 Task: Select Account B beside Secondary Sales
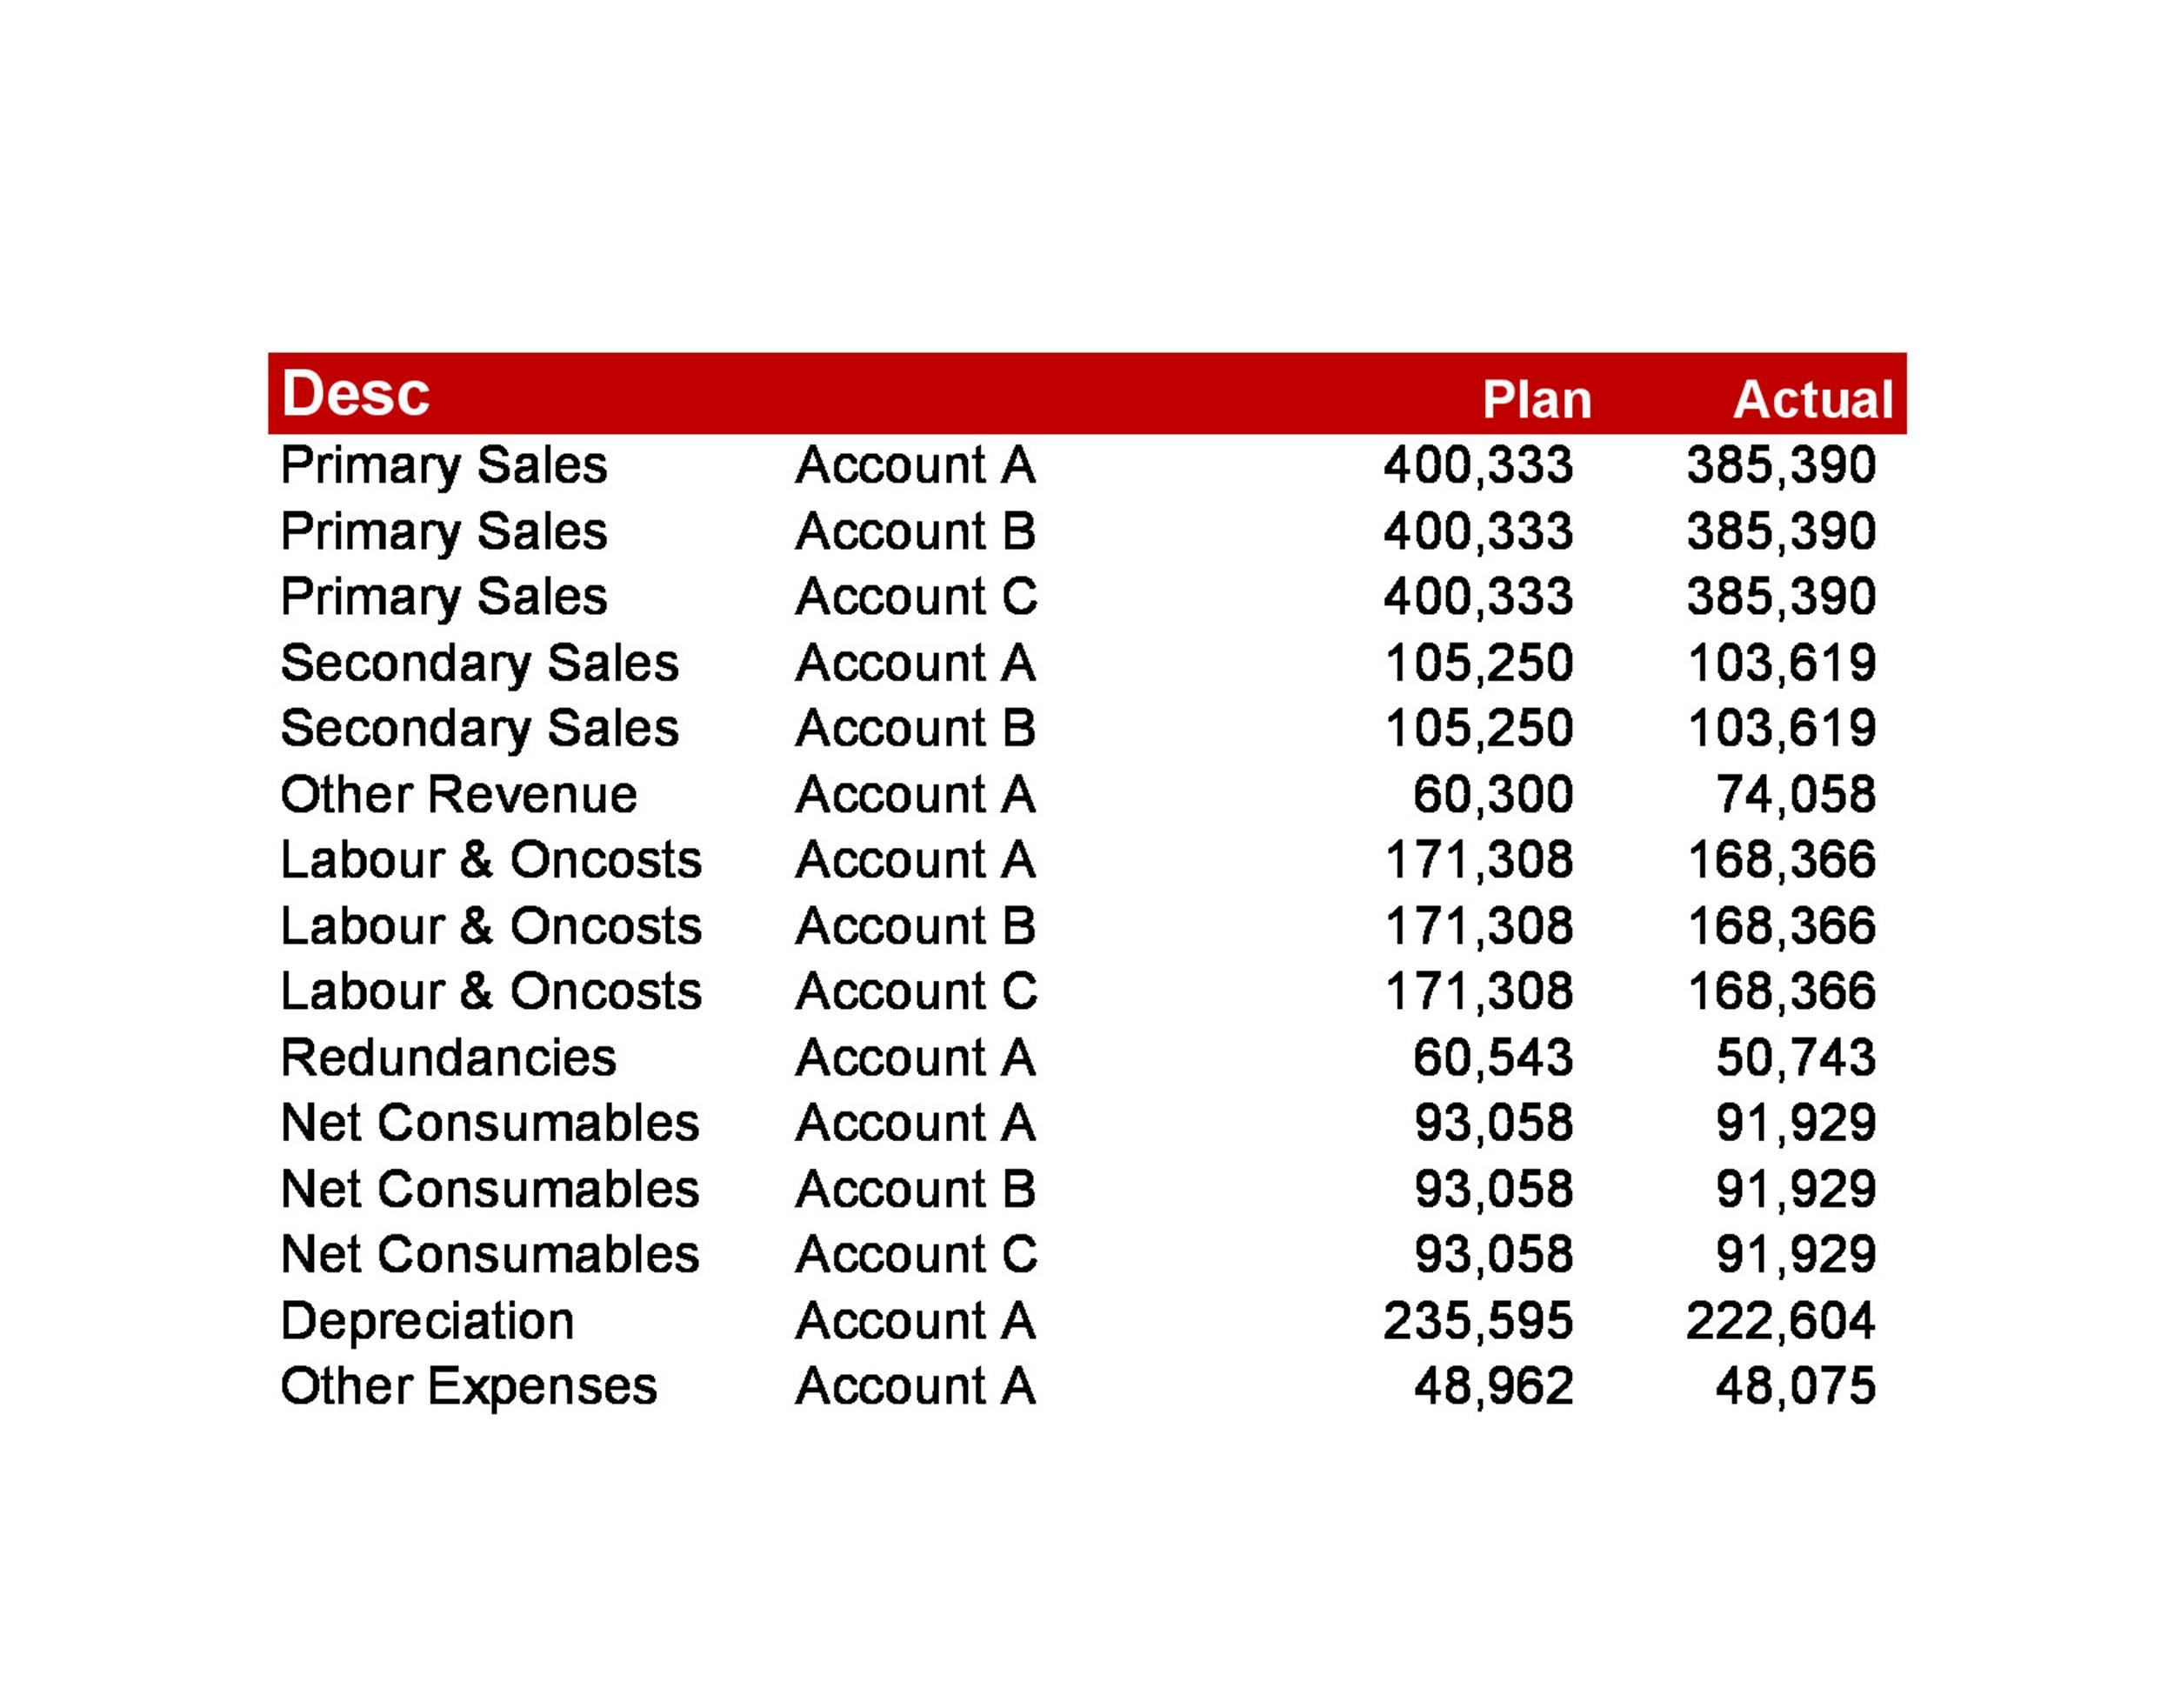915,729
